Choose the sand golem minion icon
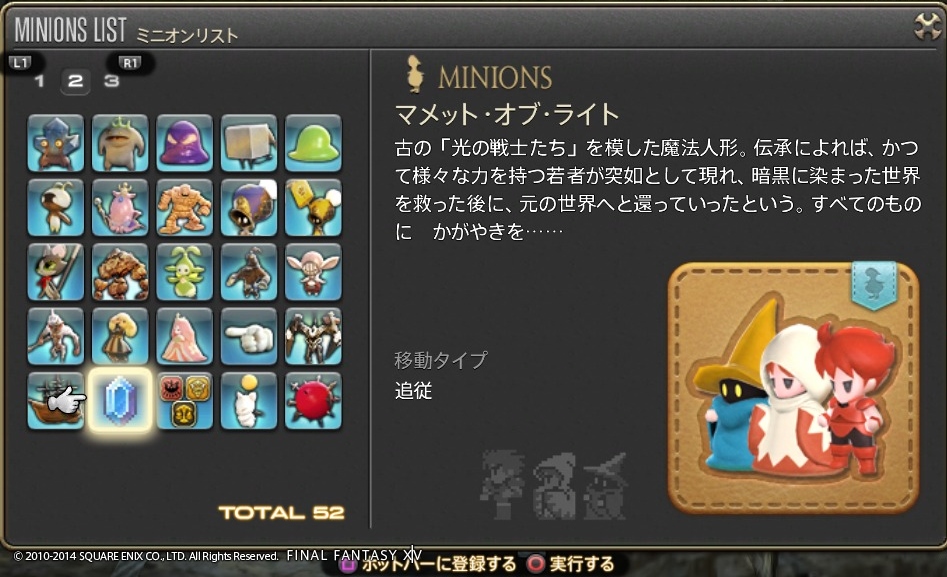Viewport: 947px width, 577px height. 184,207
